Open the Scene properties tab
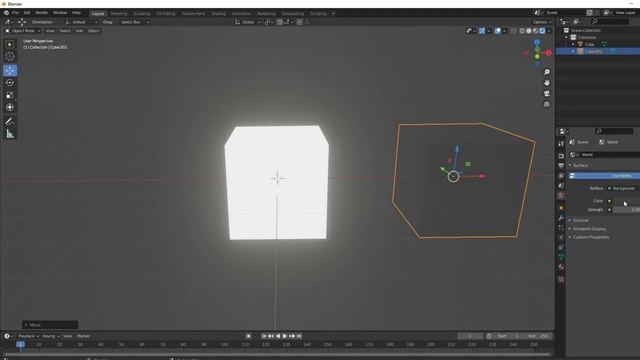Image resolution: width=640 pixels, height=360 pixels. 561,186
